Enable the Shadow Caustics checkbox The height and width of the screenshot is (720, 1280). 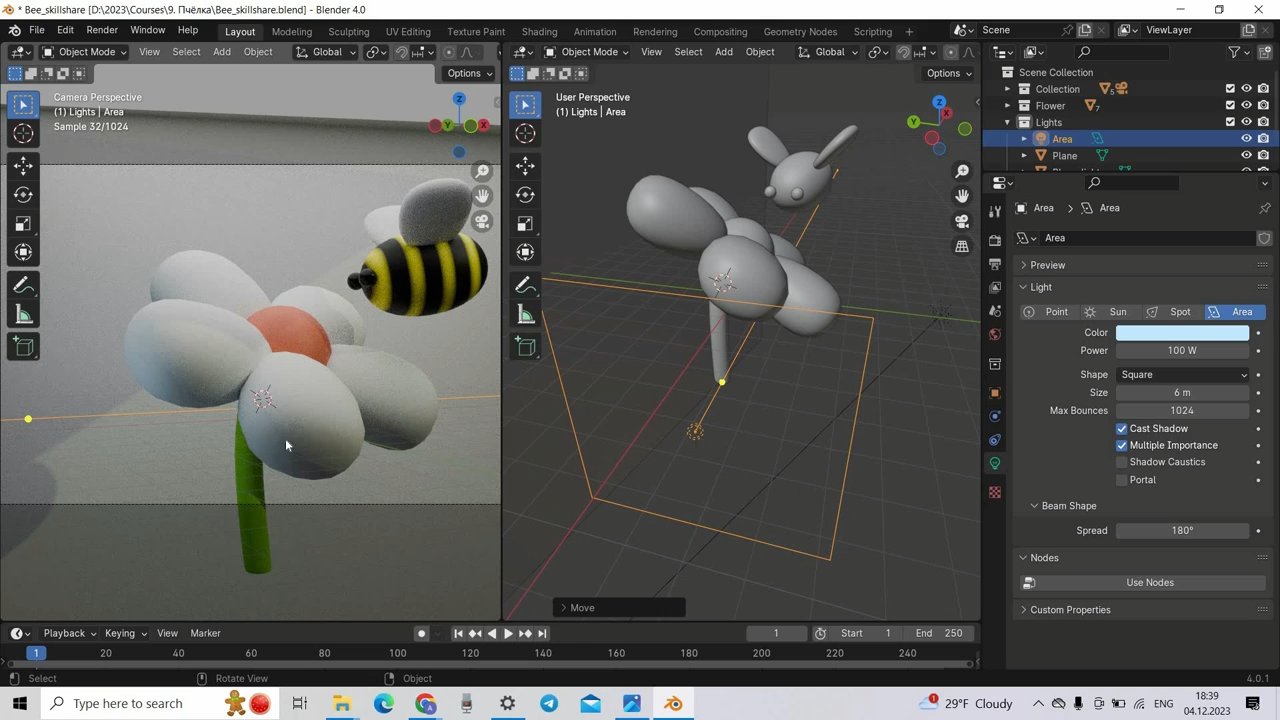point(1121,462)
